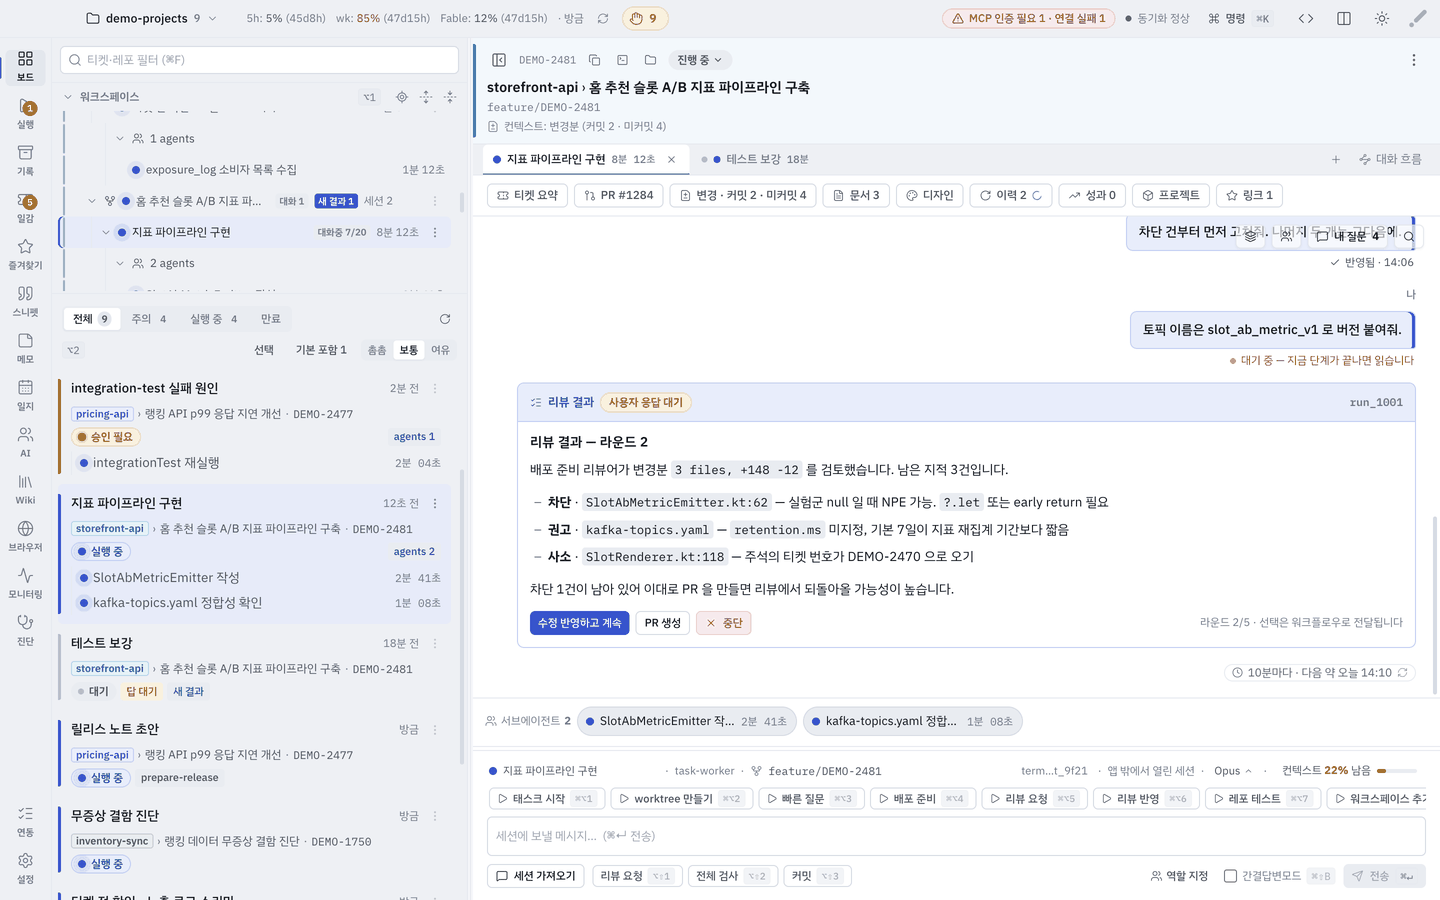The width and height of the screenshot is (1440, 900).
Task: Open the search icon in the conversation overlay
Action: tap(1409, 237)
